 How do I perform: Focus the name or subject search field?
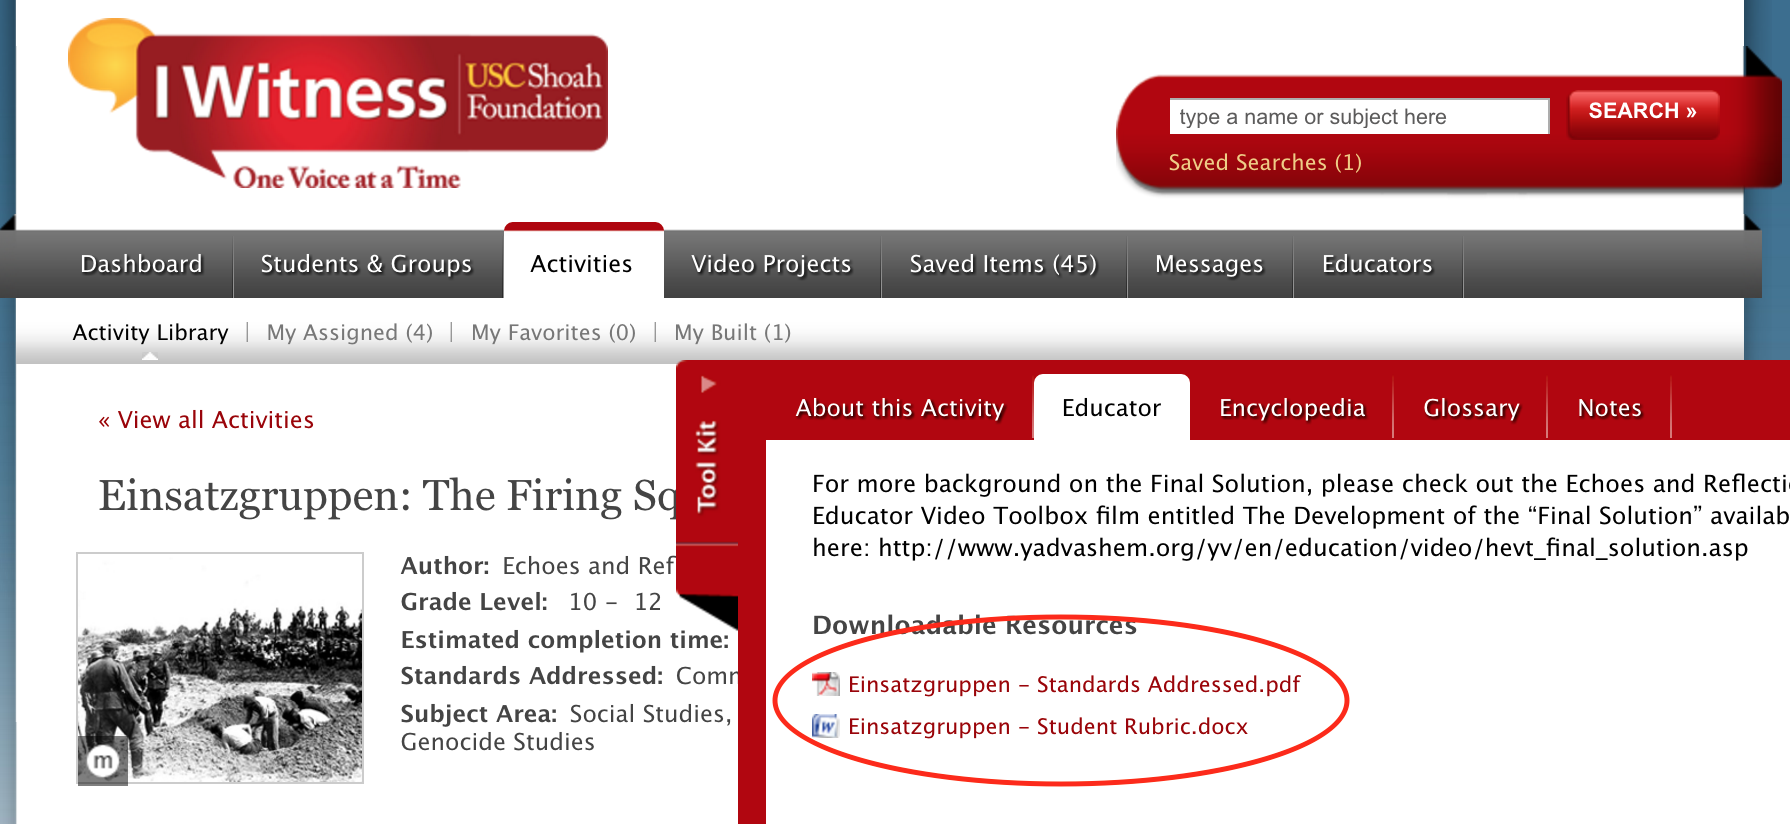tap(1359, 116)
